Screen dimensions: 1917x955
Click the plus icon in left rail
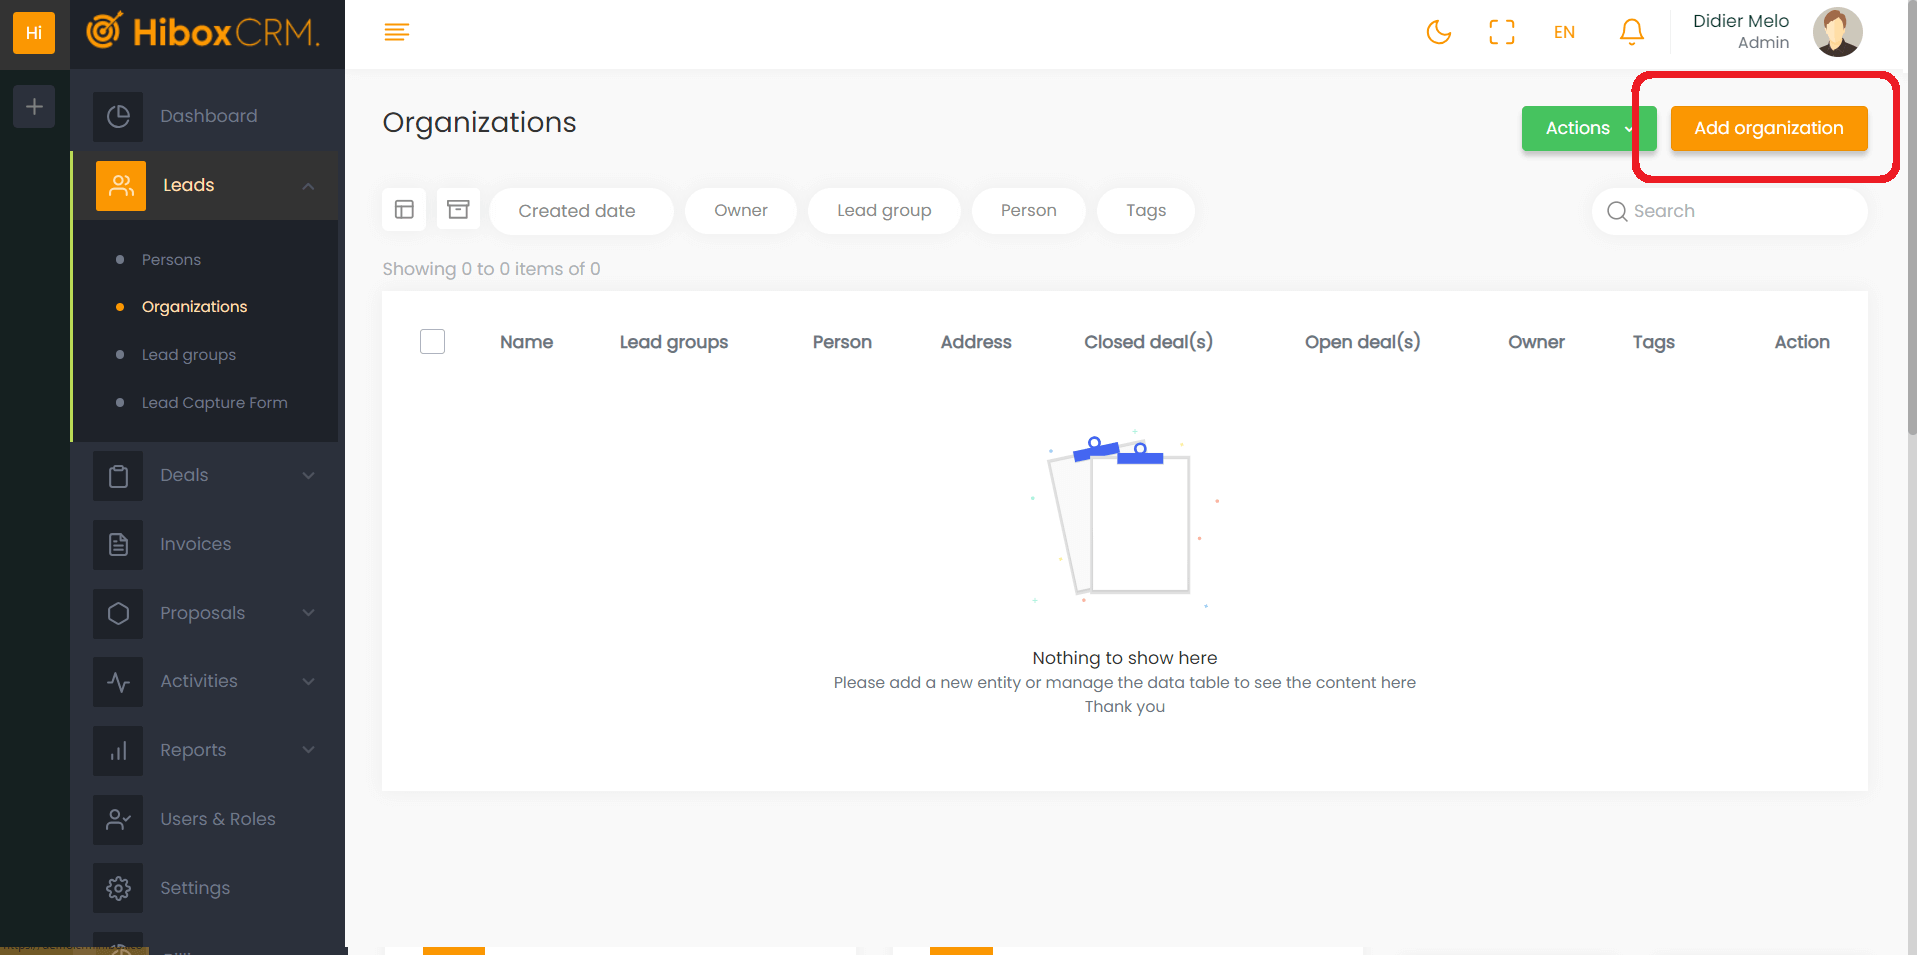click(x=34, y=106)
